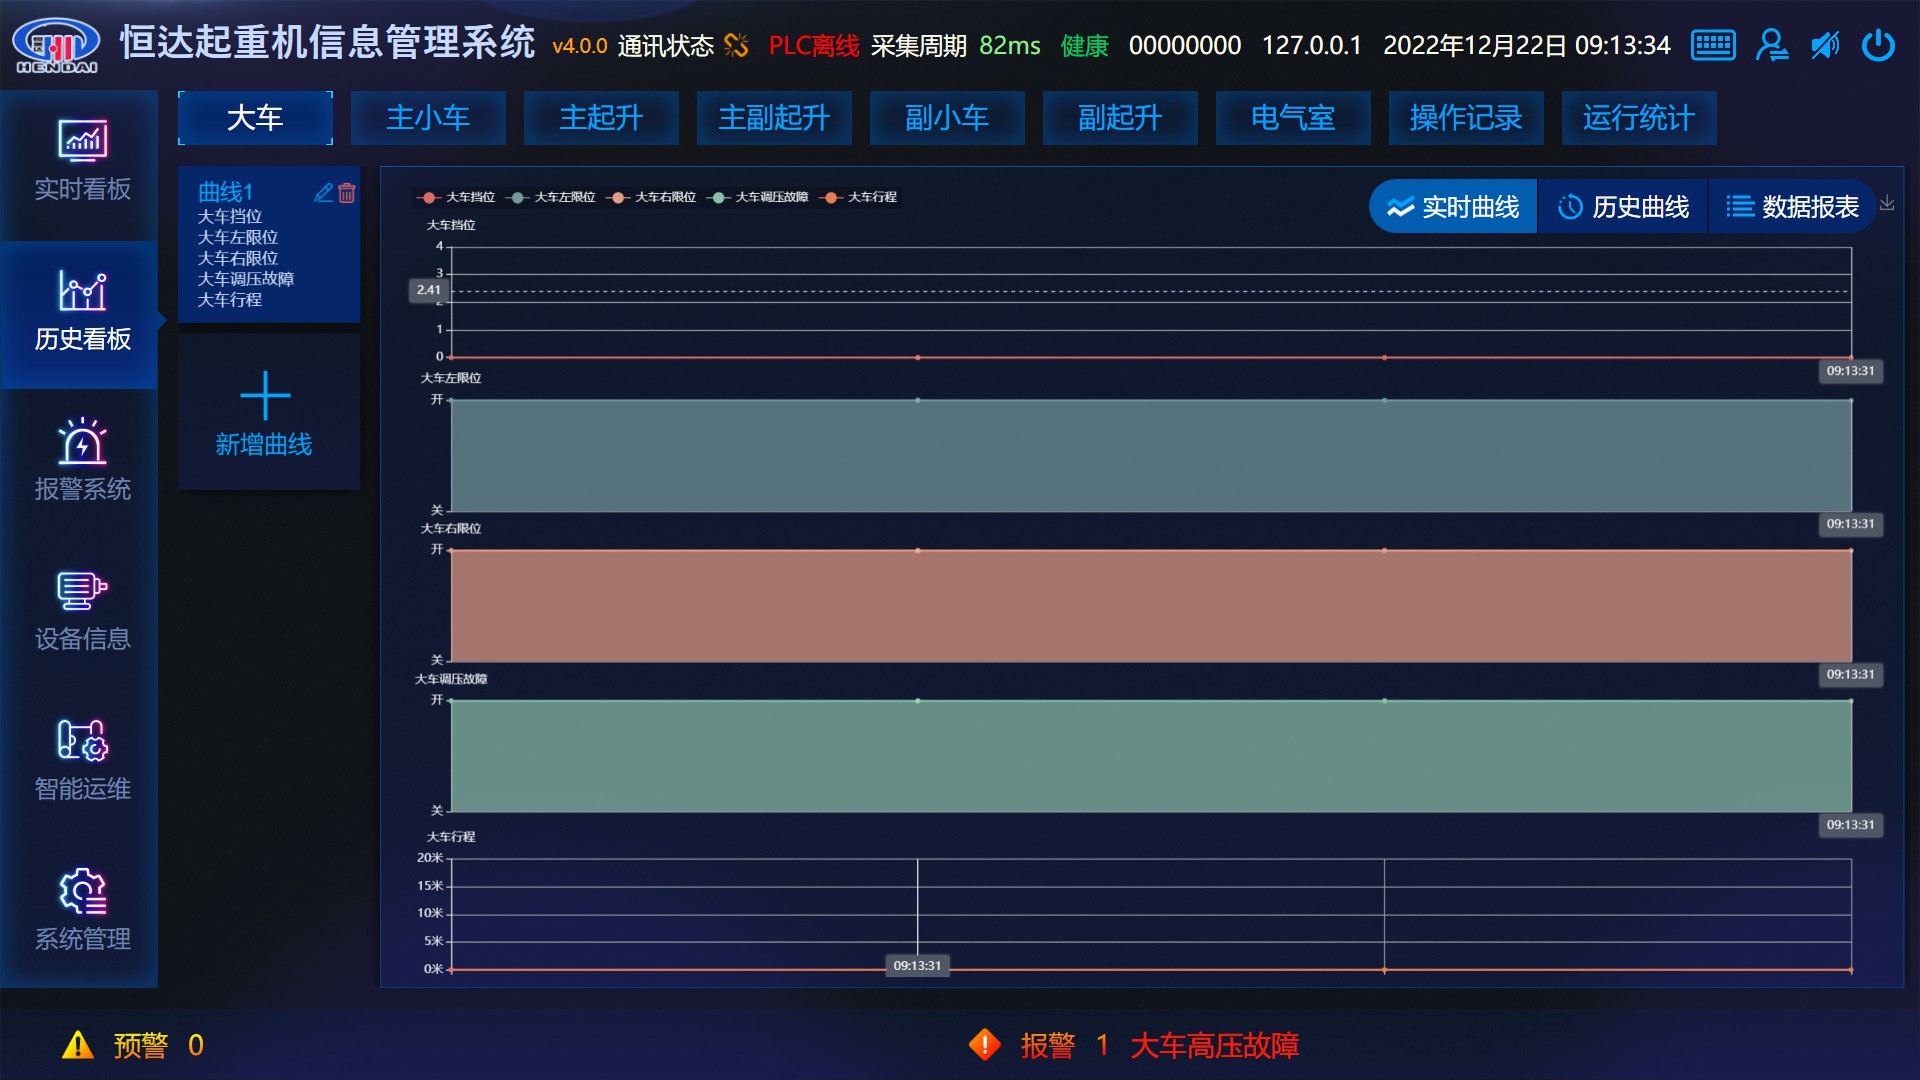Click 大车行程 in the 曲线1 list
The height and width of the screenshot is (1080, 1920).
pos(230,300)
